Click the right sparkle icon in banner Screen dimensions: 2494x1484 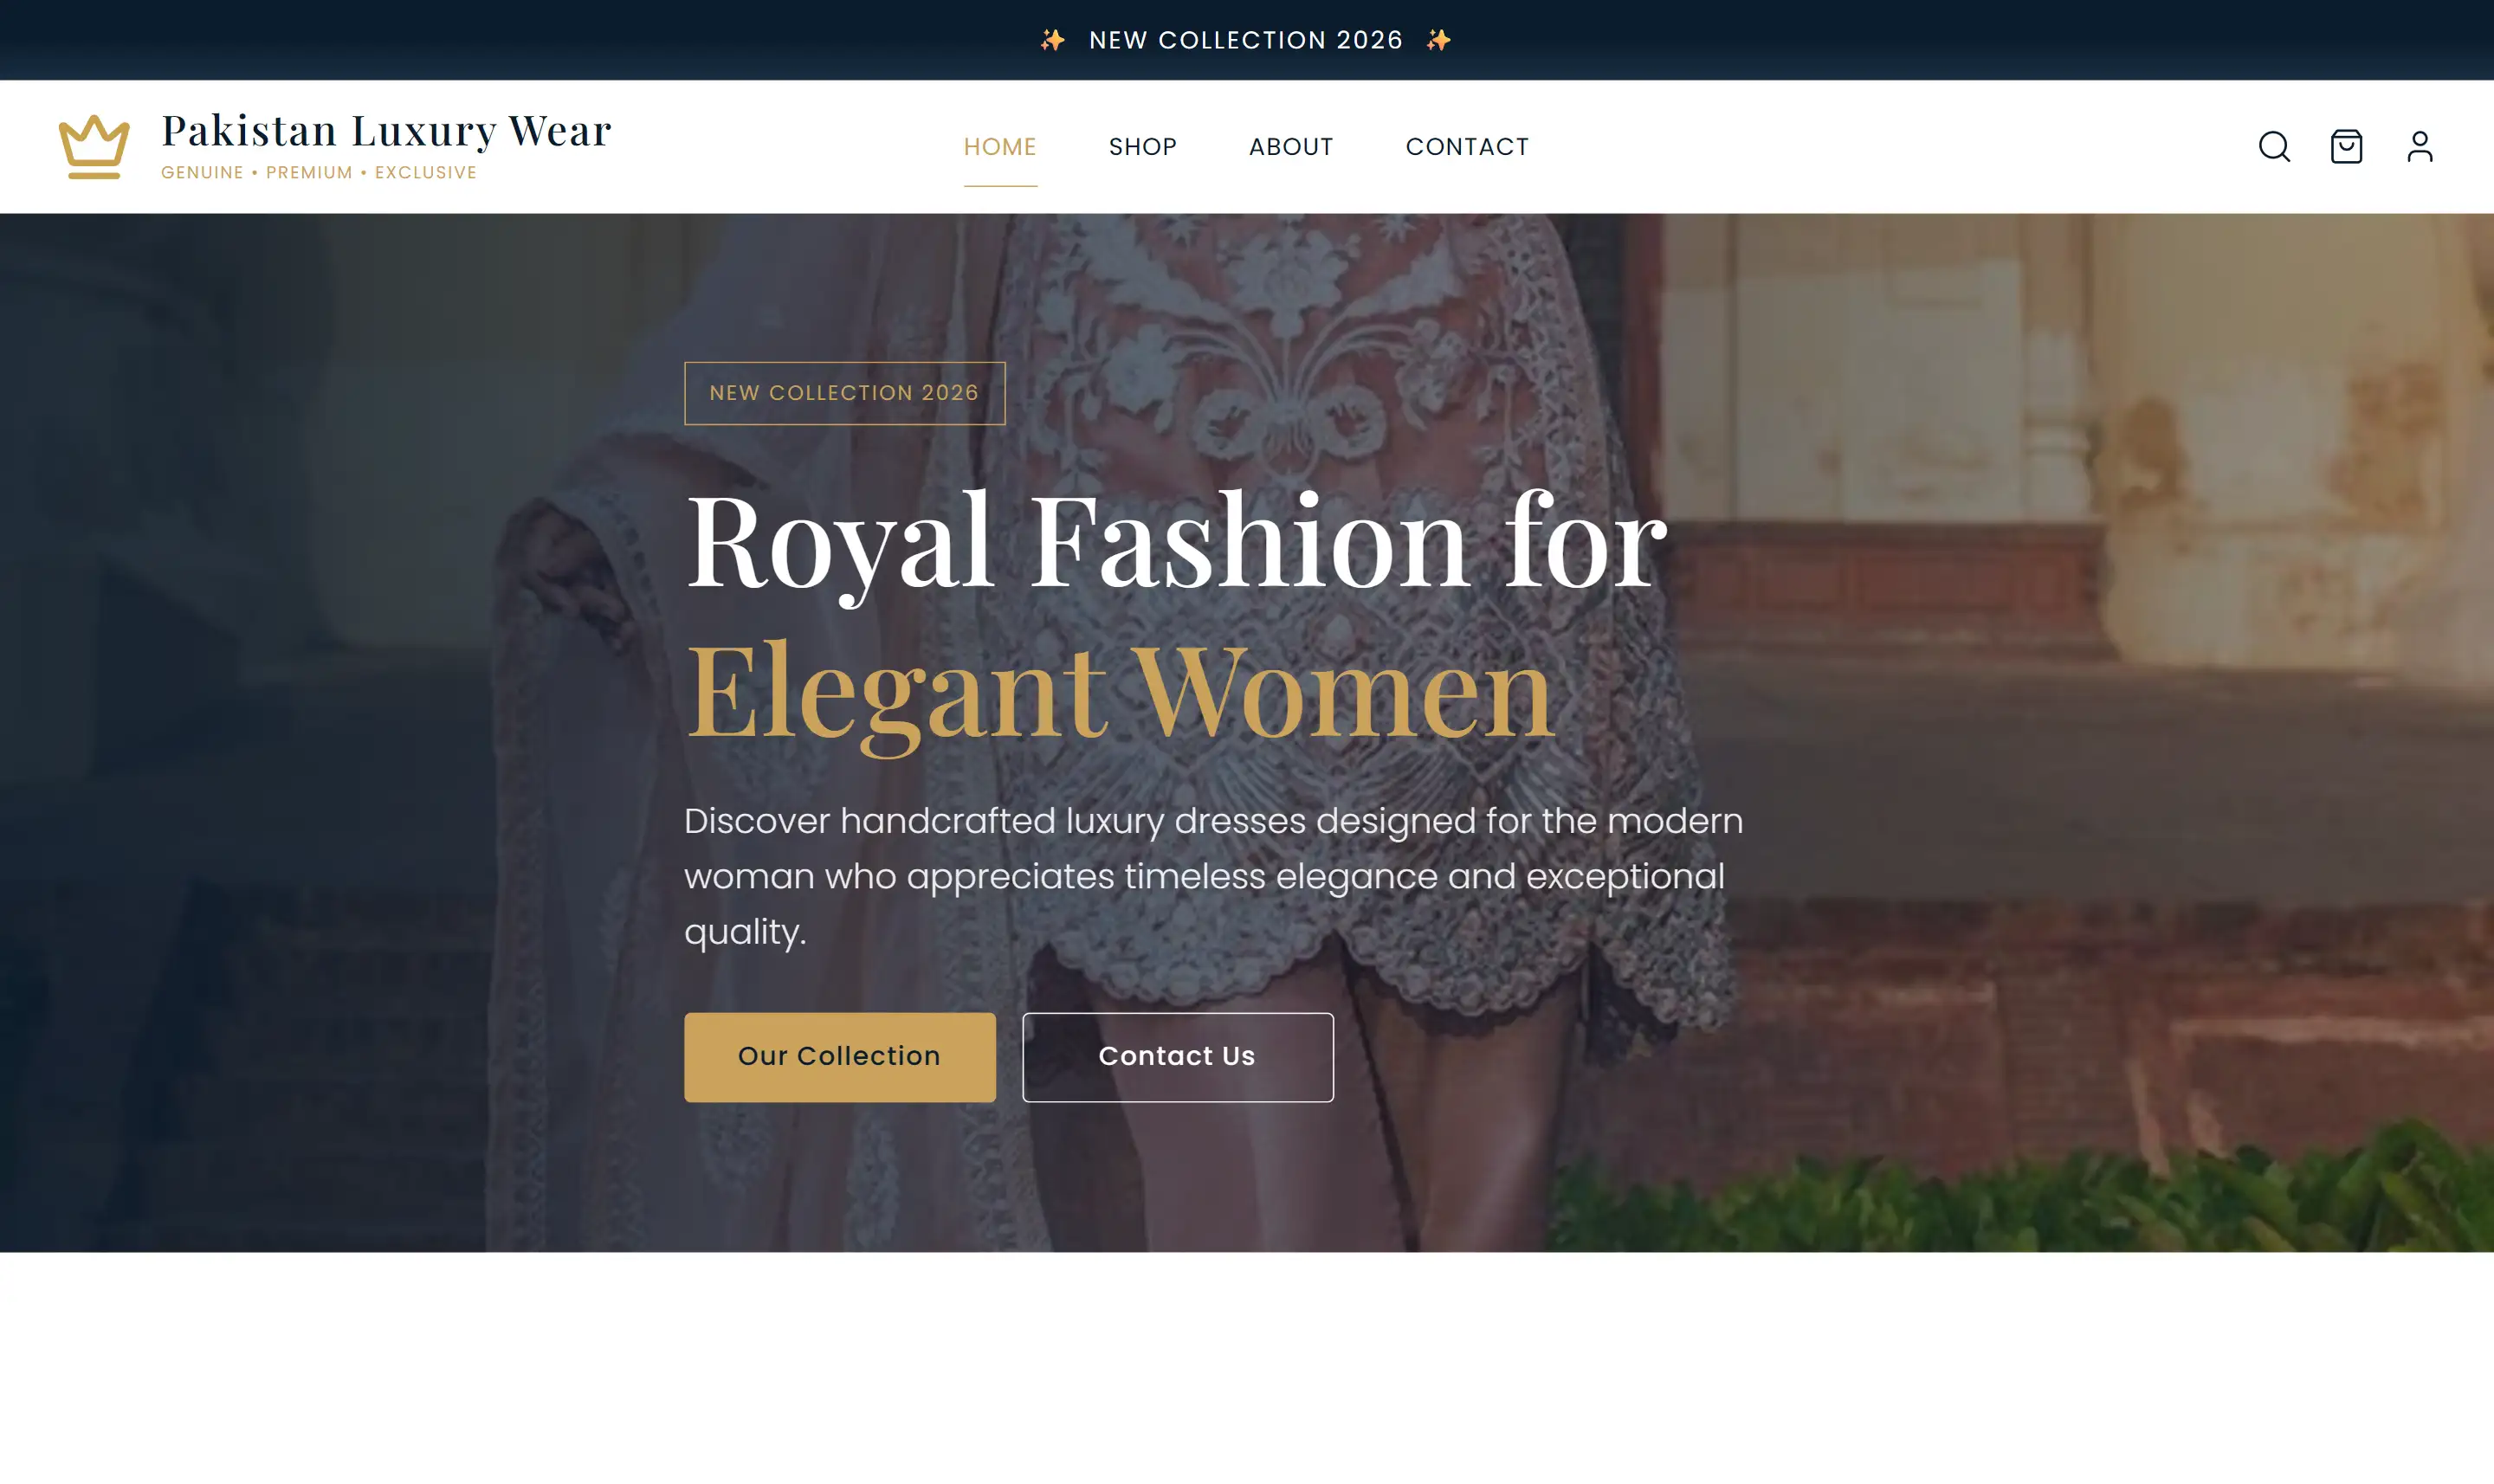[1438, 40]
